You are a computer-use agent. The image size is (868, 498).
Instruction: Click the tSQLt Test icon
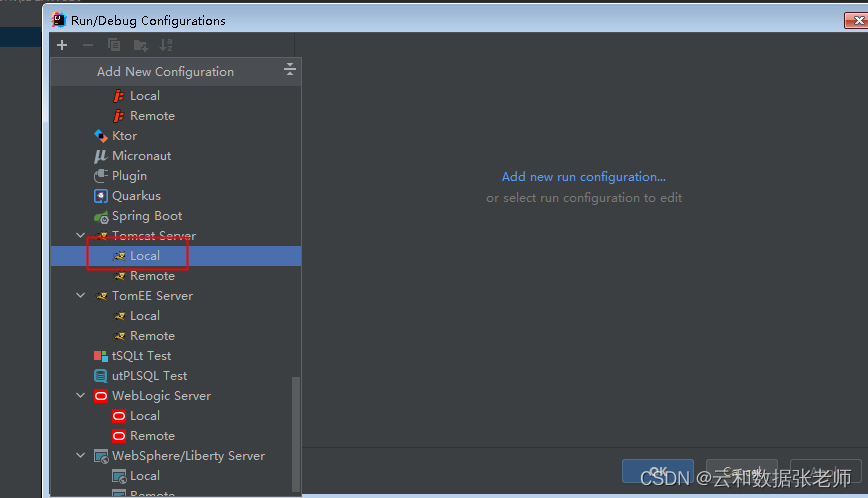coord(101,356)
